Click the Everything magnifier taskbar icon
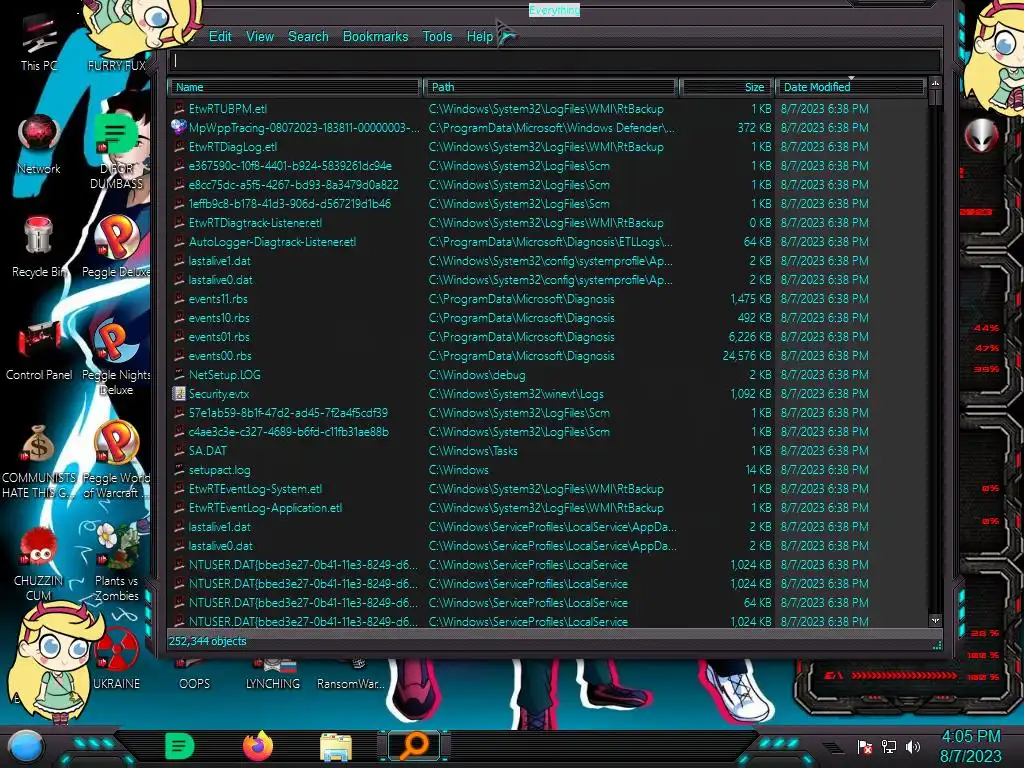 (415, 746)
